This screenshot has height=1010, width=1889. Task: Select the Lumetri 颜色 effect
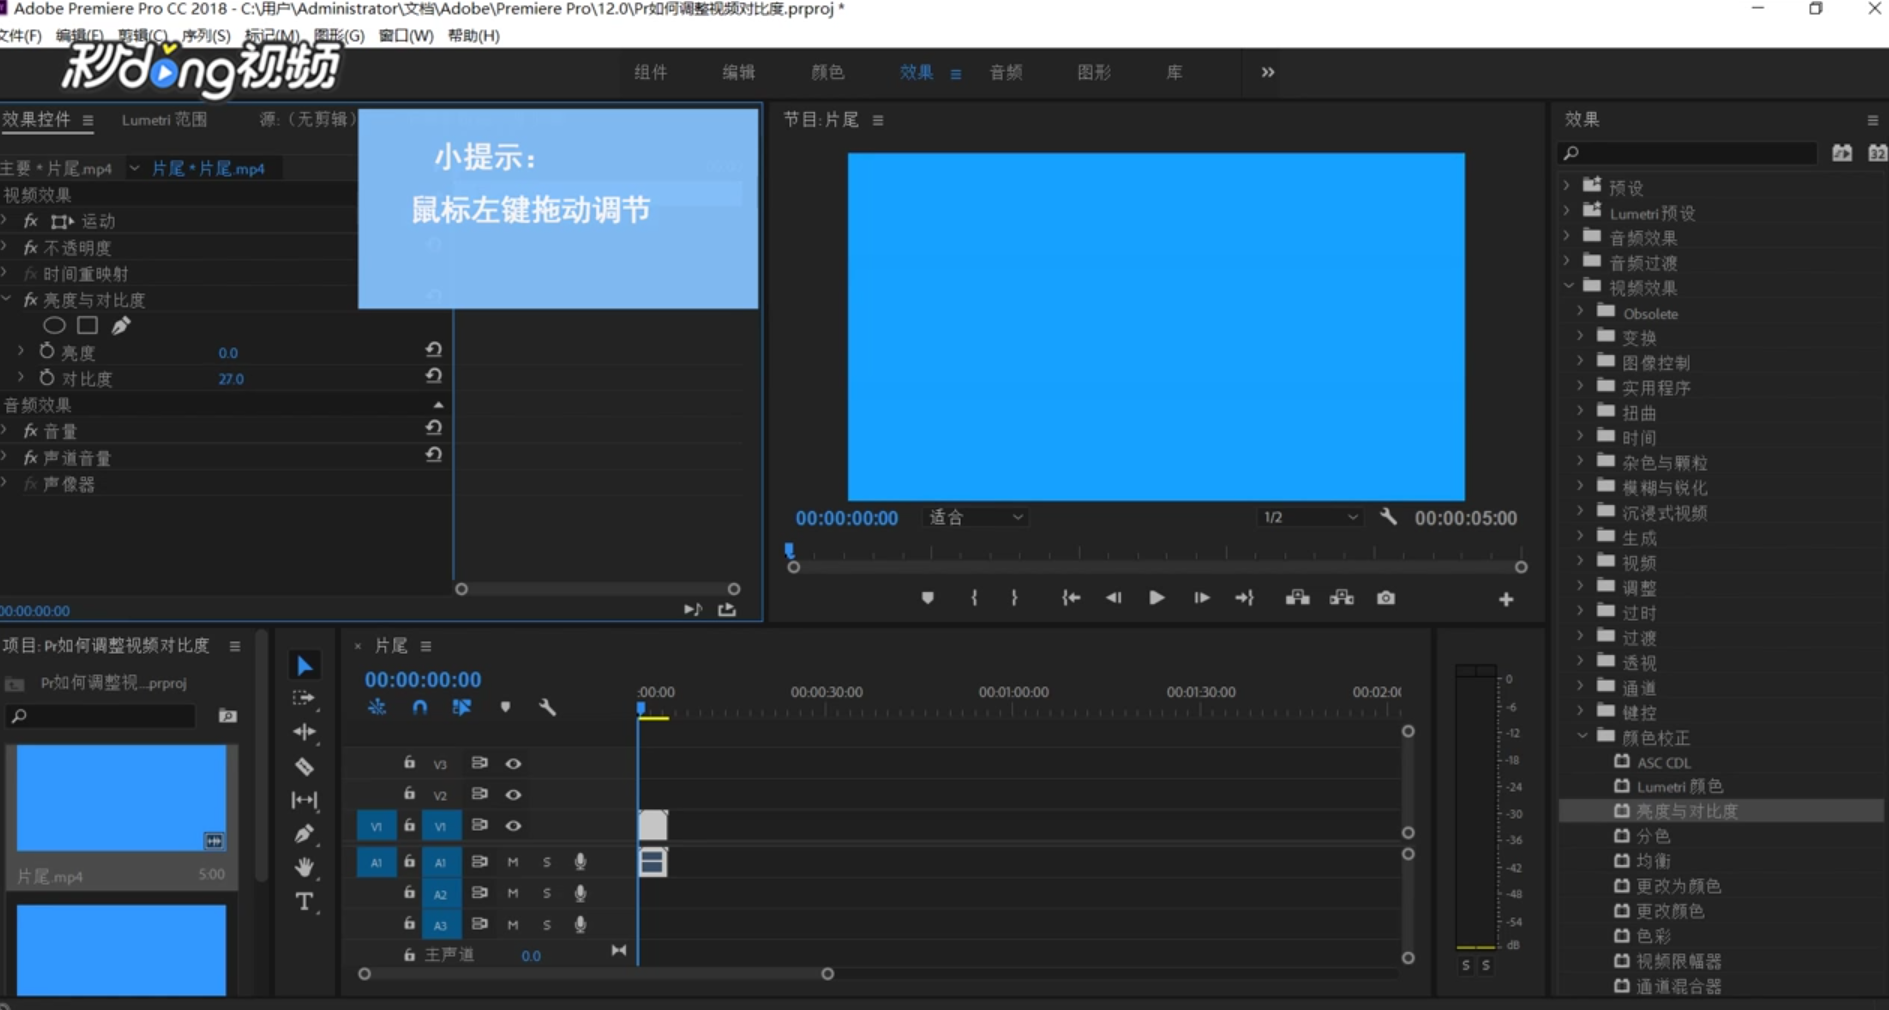tap(1679, 786)
